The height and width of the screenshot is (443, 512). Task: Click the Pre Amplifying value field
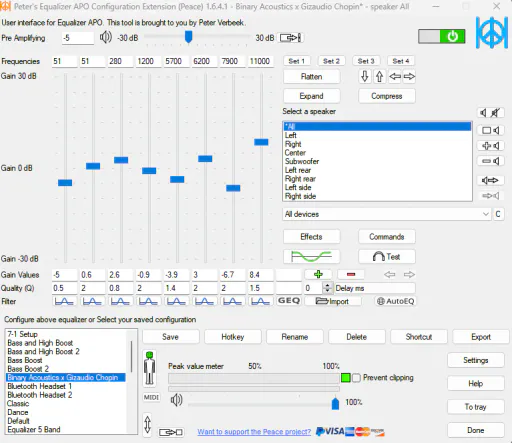point(78,38)
